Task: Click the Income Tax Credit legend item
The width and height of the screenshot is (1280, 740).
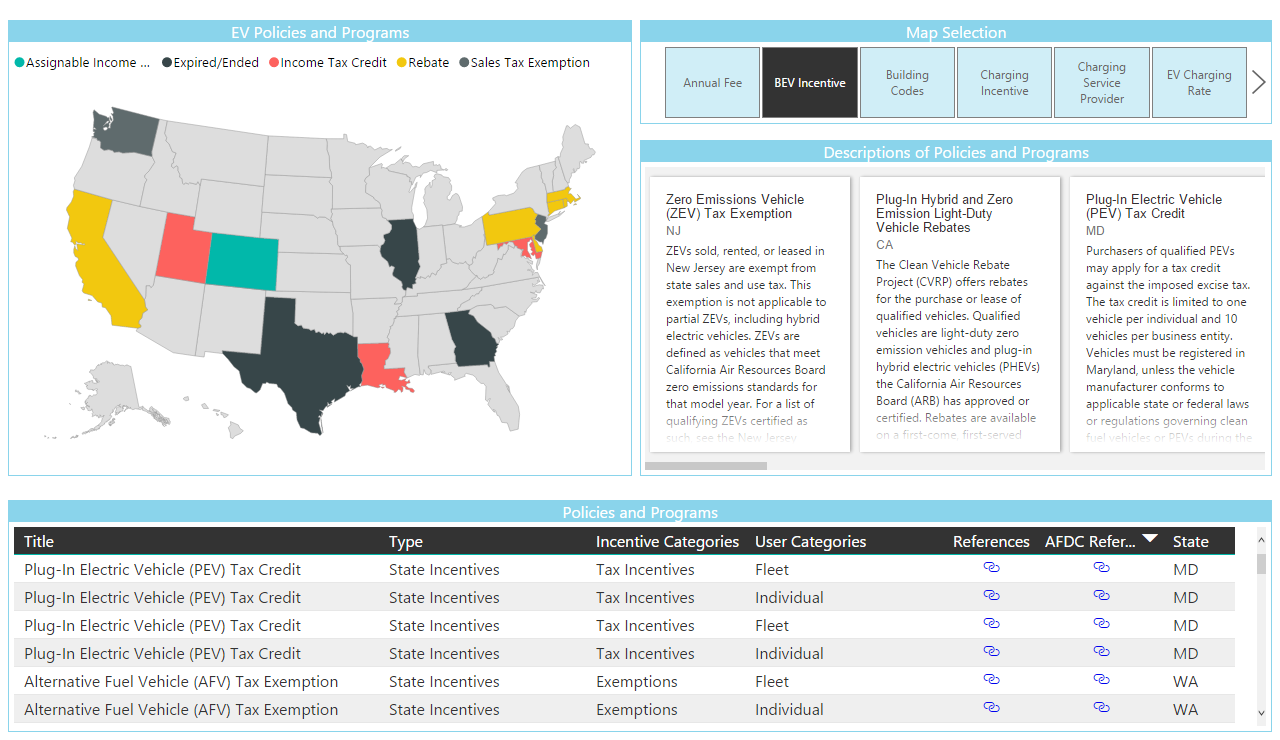Action: [326, 63]
